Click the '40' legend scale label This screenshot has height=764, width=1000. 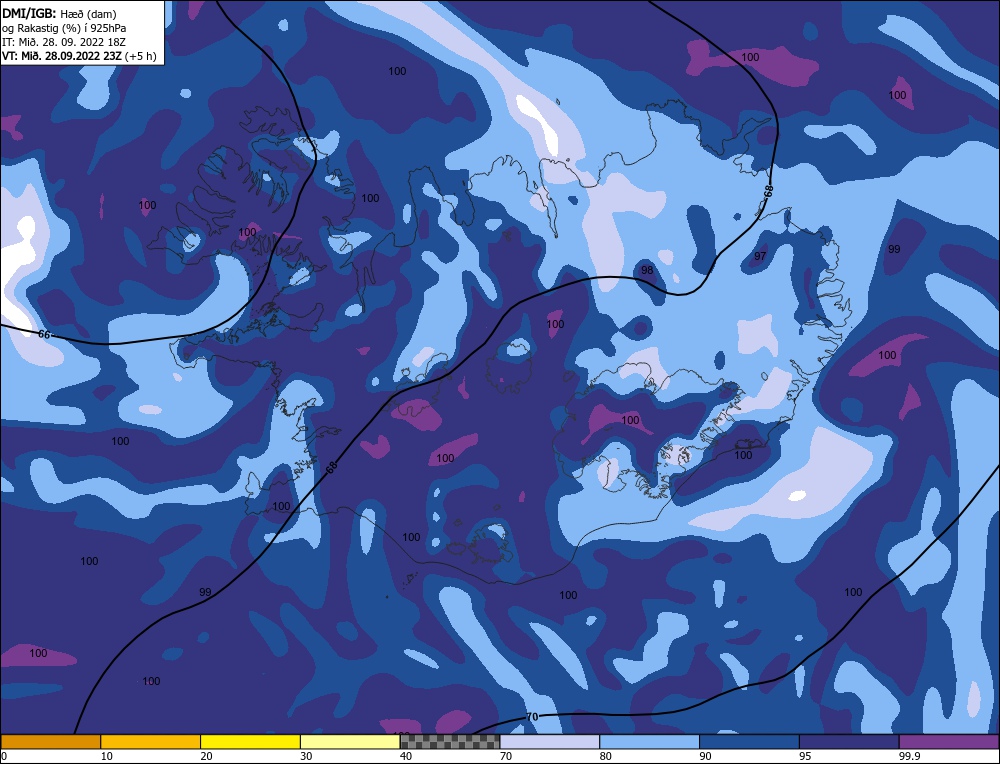pos(406,756)
